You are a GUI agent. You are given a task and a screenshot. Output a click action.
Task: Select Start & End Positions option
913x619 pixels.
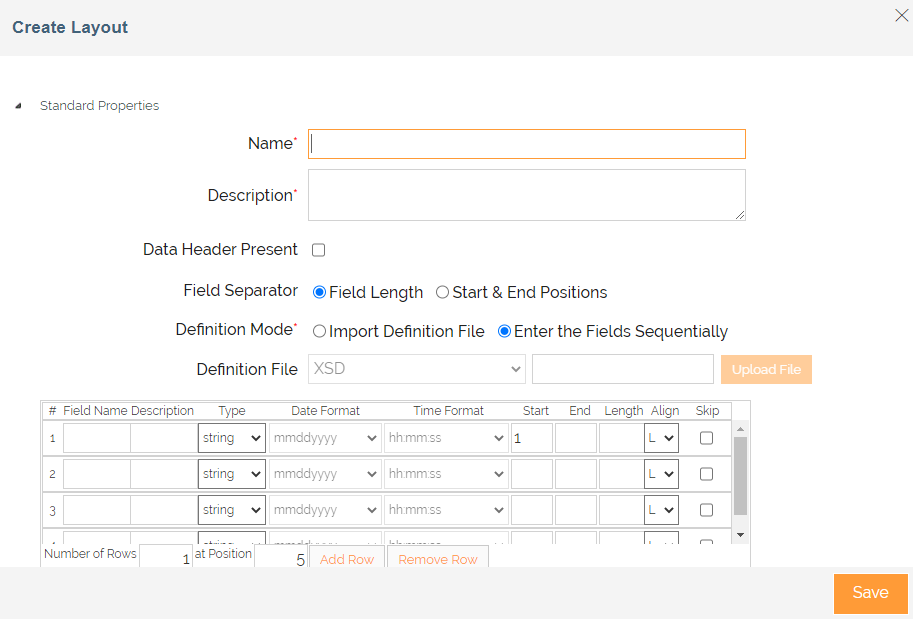442,293
